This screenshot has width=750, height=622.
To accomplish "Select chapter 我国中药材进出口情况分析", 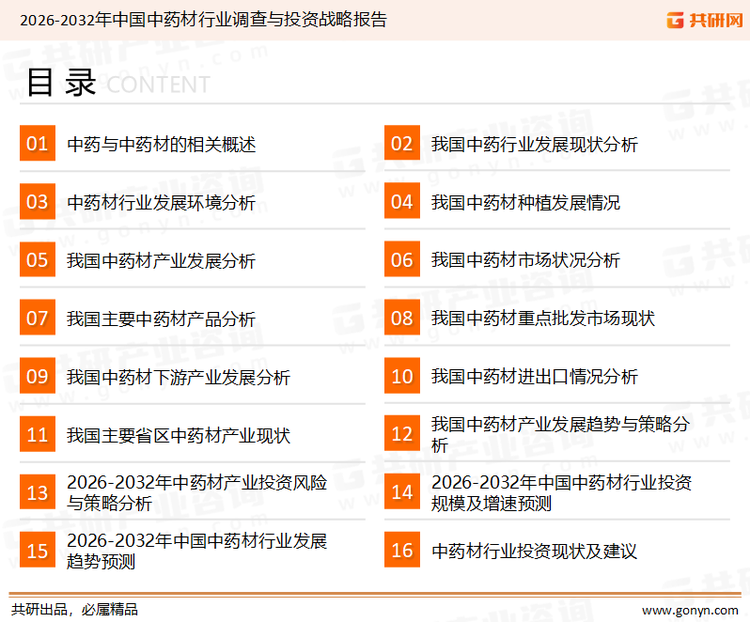I will tap(534, 377).
